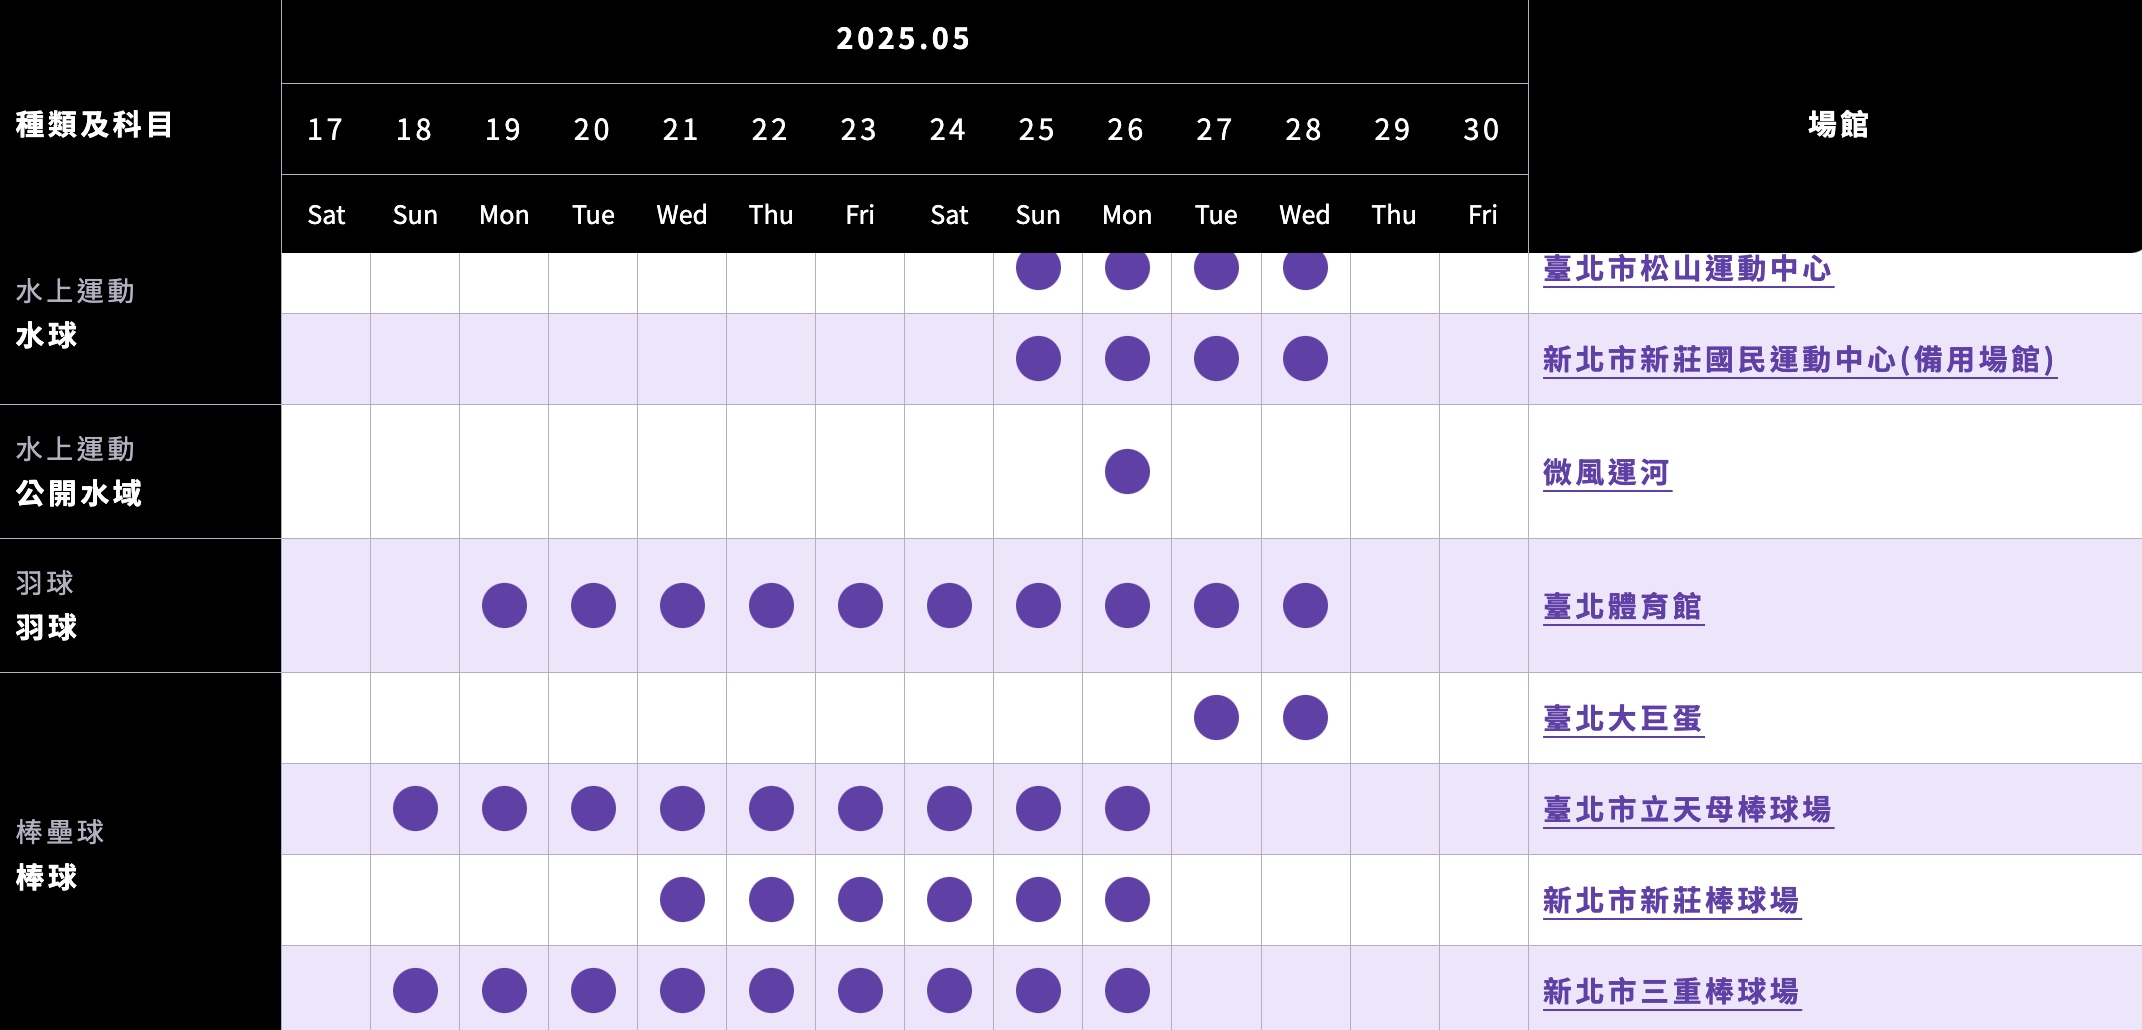Screen dimensions: 2142x1030
Task: Click badminton dot on Wednesday May 28
Action: coord(1305,605)
